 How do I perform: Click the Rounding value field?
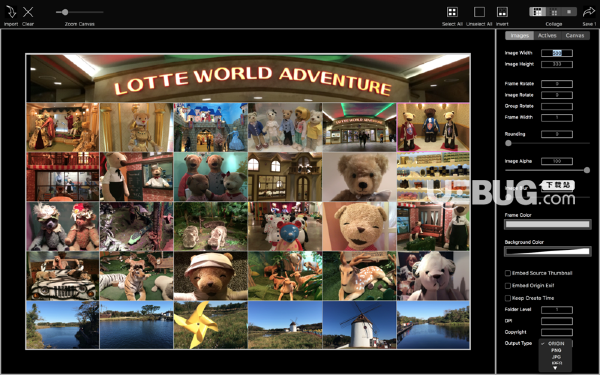click(x=557, y=134)
